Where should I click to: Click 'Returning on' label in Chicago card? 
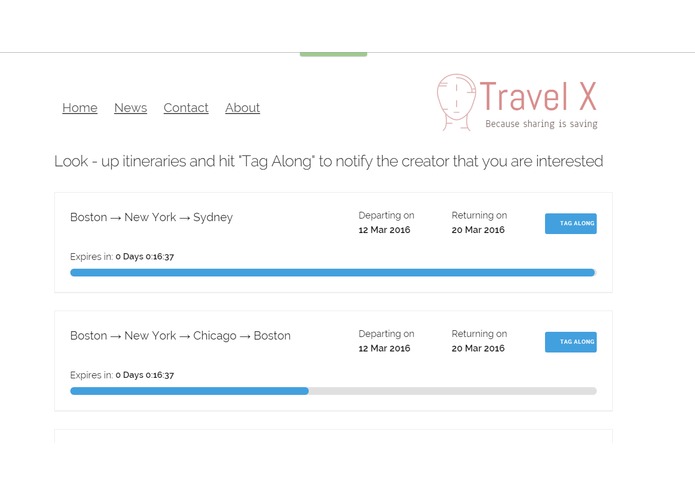click(x=479, y=334)
